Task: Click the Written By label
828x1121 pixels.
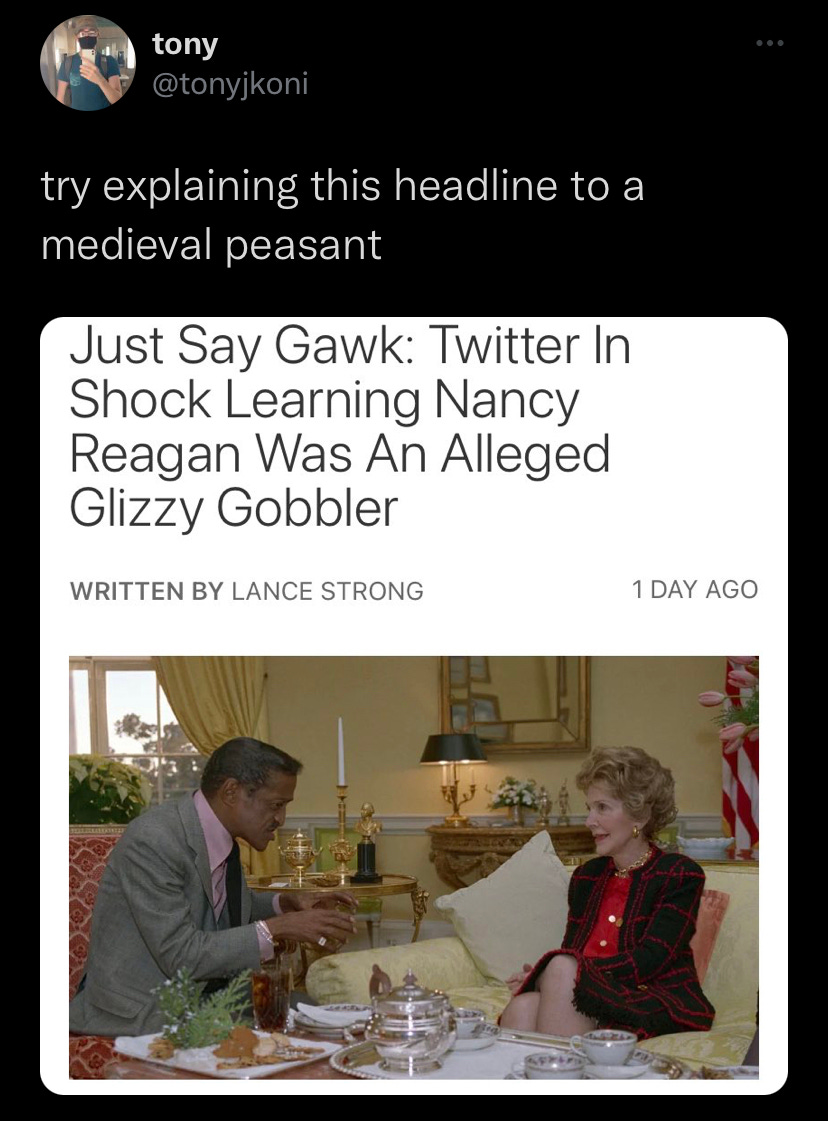Action: 147,591
